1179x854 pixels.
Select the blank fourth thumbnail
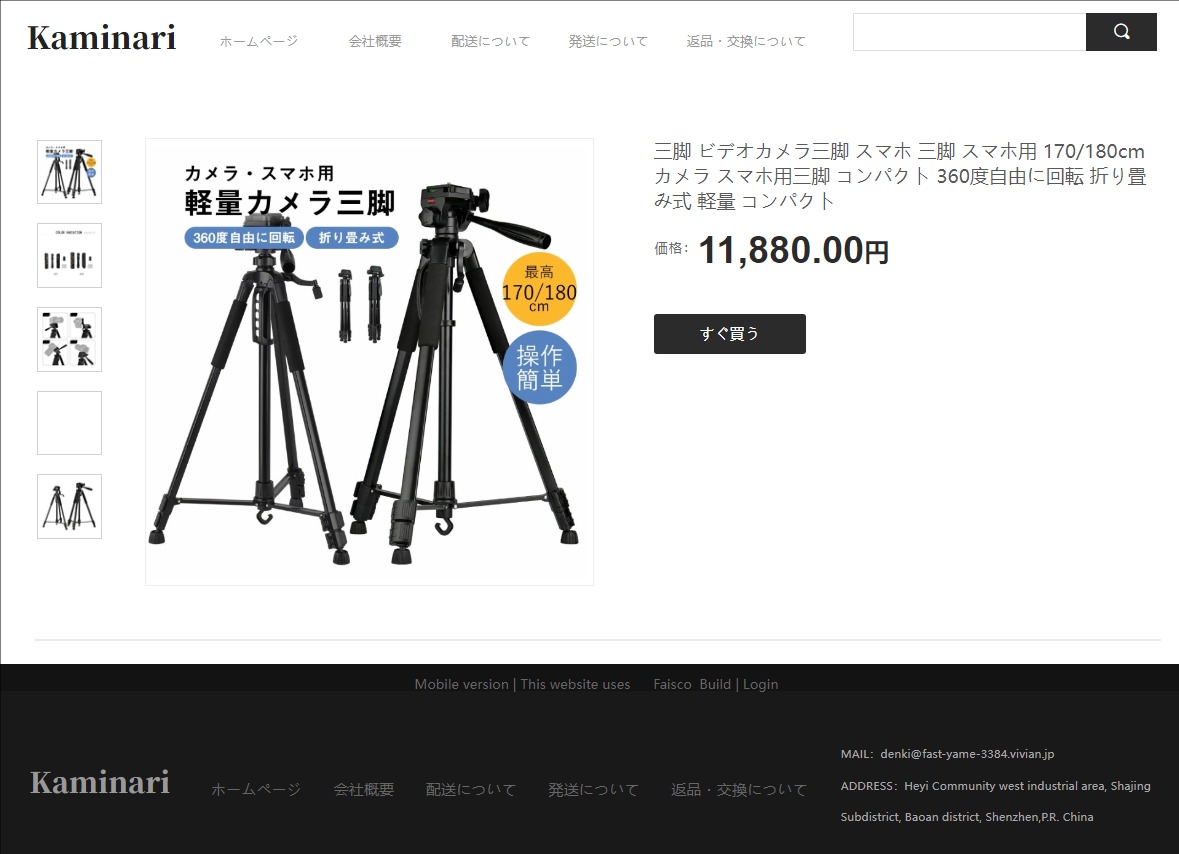(69, 423)
